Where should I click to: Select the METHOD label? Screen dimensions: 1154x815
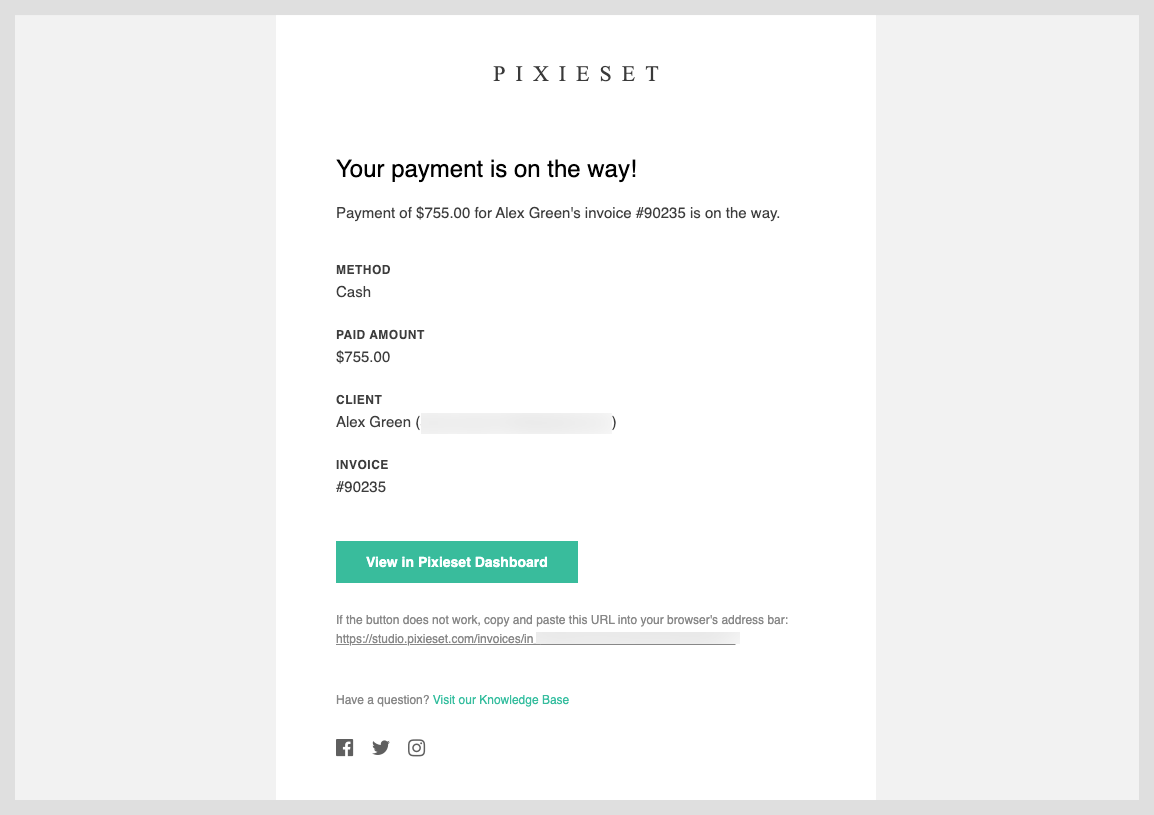click(x=363, y=269)
